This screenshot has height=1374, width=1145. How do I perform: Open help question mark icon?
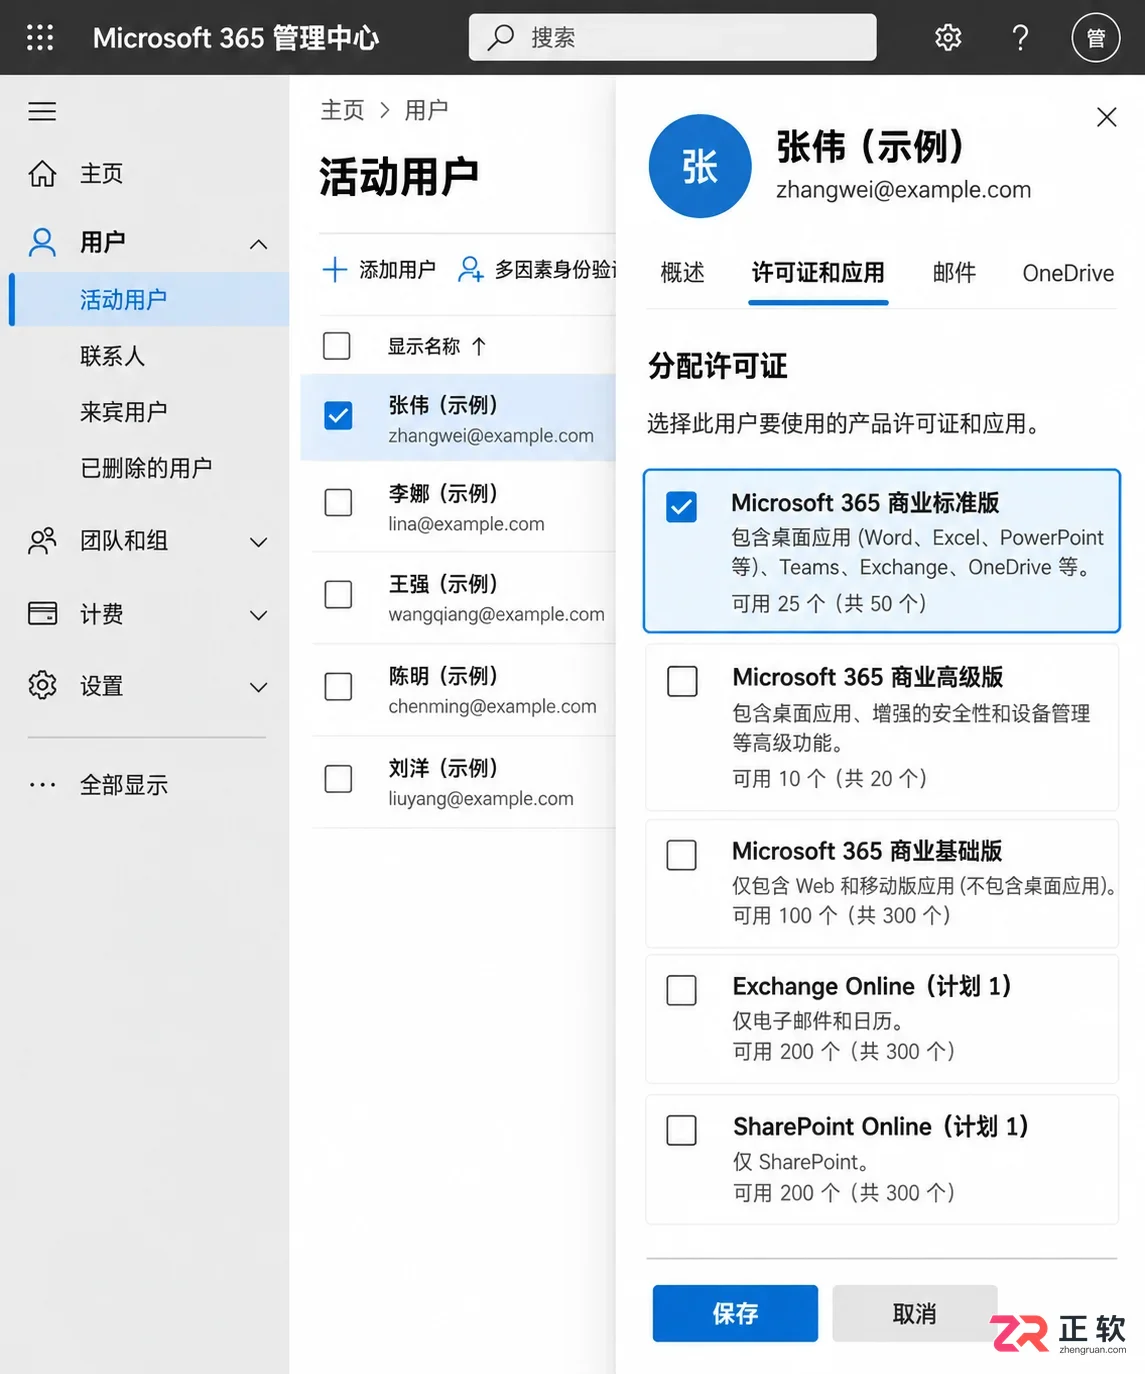pyautogui.click(x=1020, y=38)
